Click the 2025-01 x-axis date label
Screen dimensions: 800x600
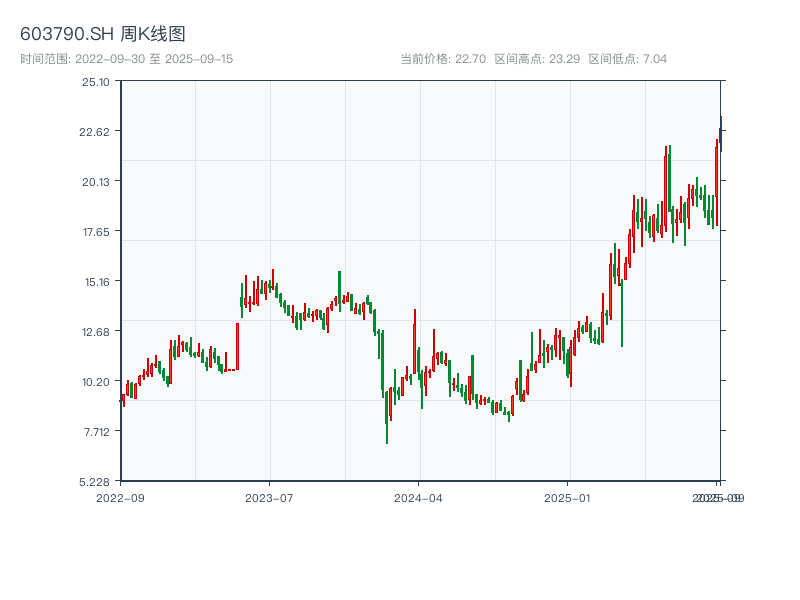click(568, 497)
